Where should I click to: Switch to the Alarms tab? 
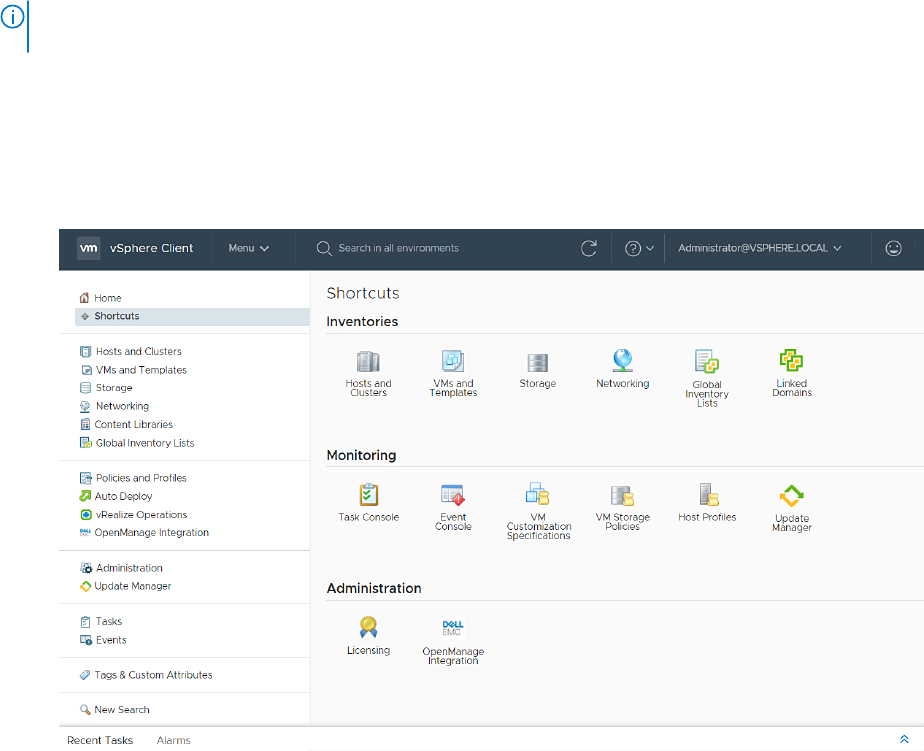click(x=174, y=740)
